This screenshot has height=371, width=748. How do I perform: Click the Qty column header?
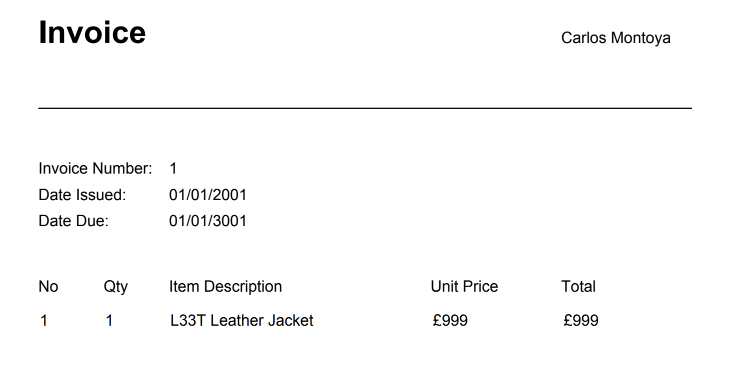[x=116, y=287]
